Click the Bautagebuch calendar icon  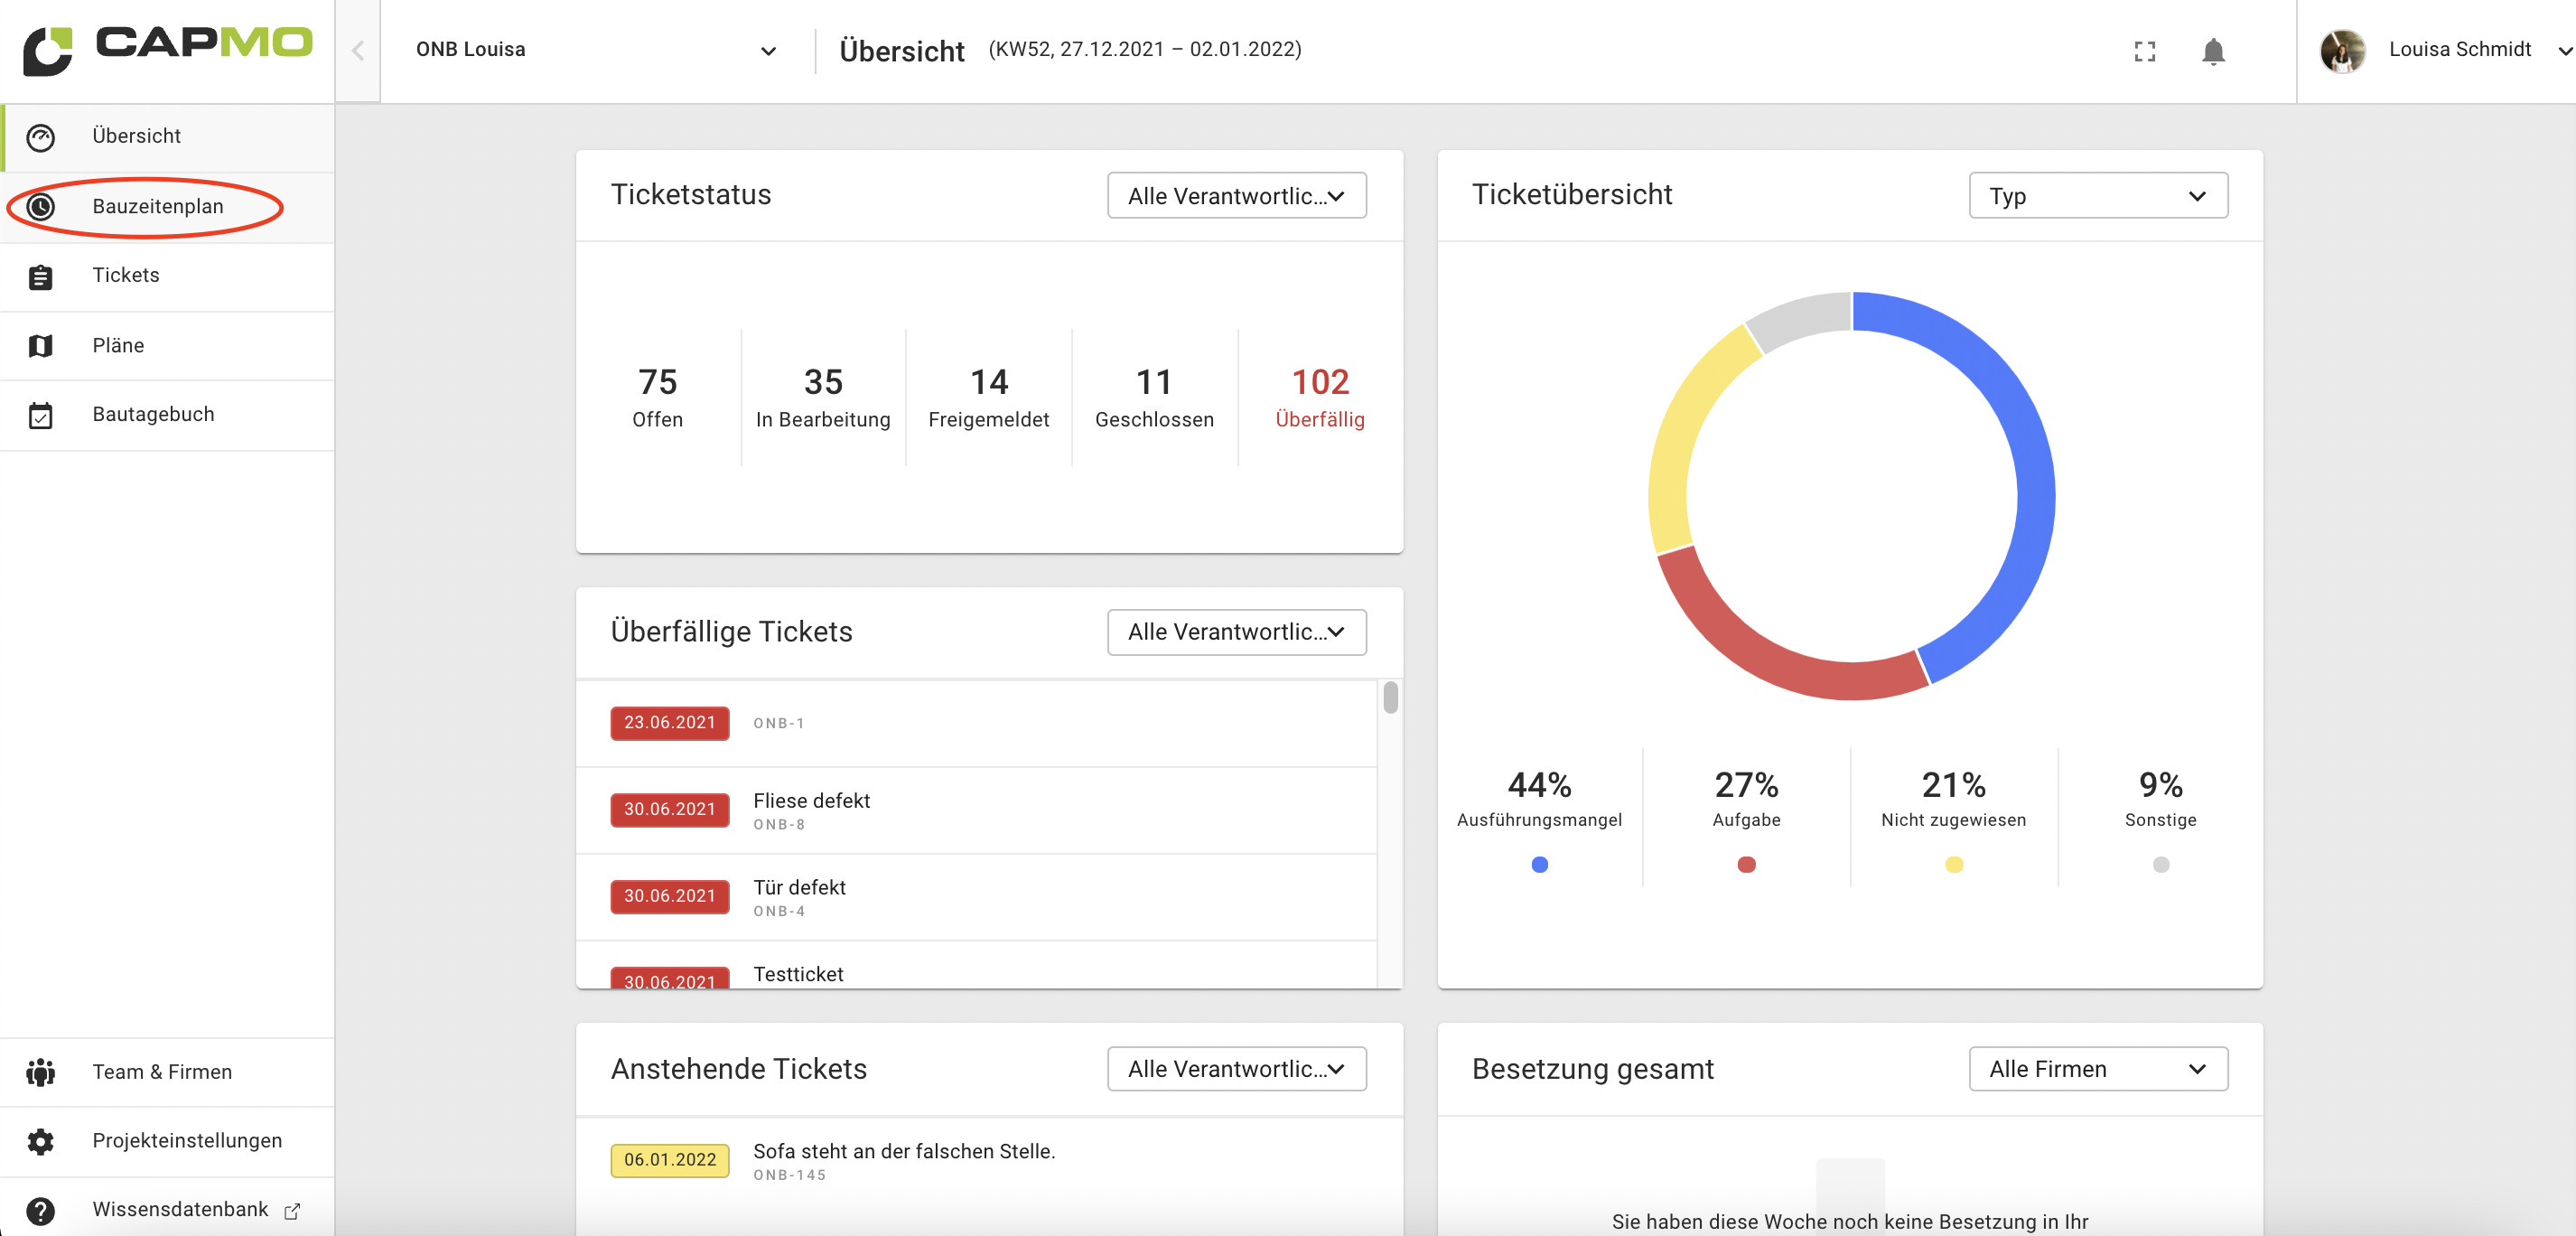(x=41, y=415)
